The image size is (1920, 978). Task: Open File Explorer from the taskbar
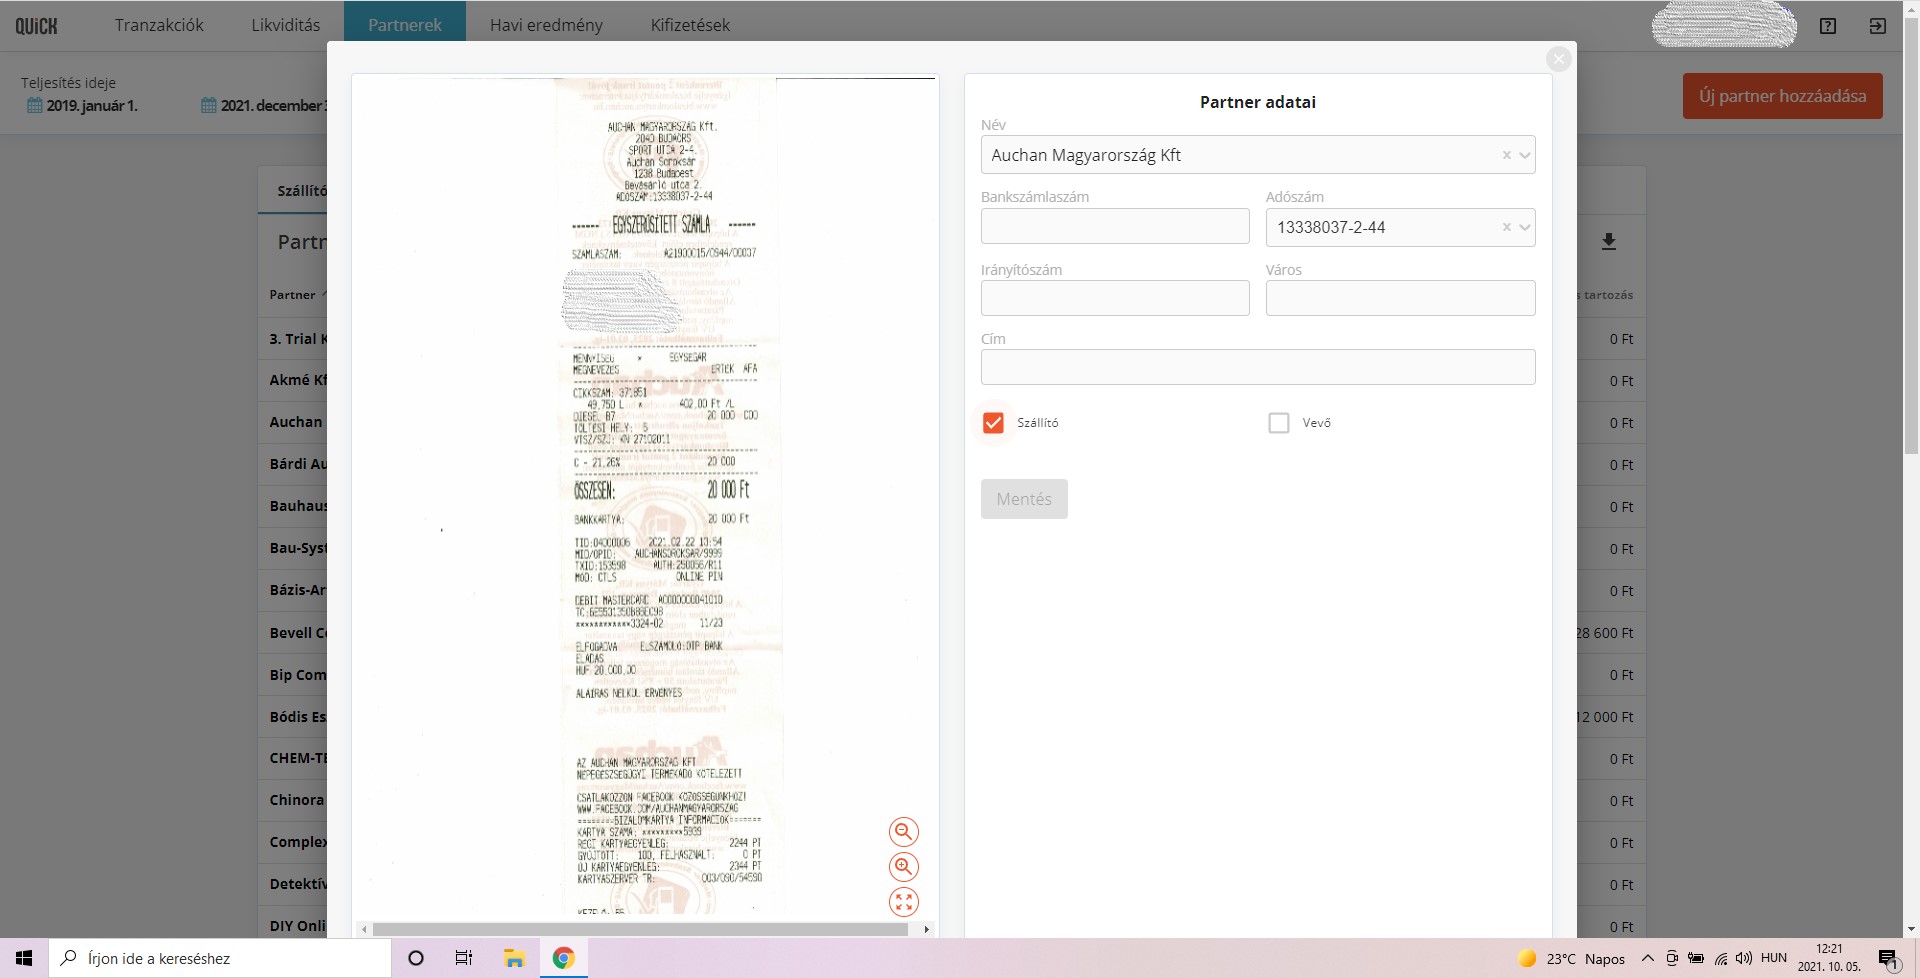(x=514, y=958)
